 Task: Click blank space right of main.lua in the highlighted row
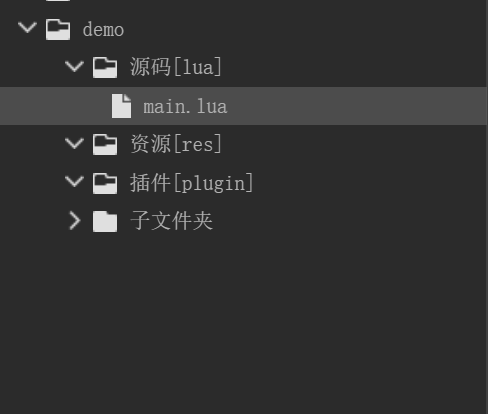click(x=357, y=106)
